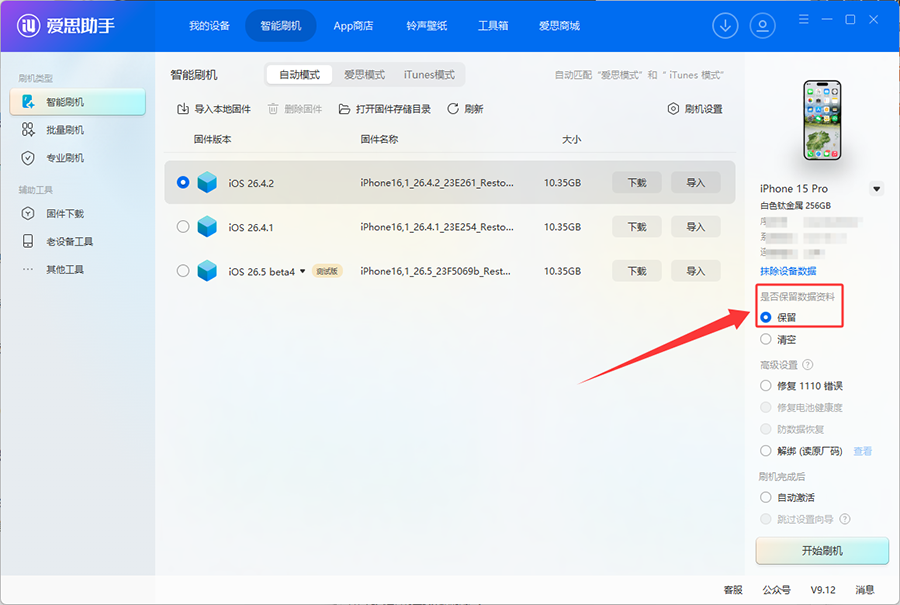Click the 刷新 refresh button
This screenshot has width=900, height=605.
coord(465,109)
